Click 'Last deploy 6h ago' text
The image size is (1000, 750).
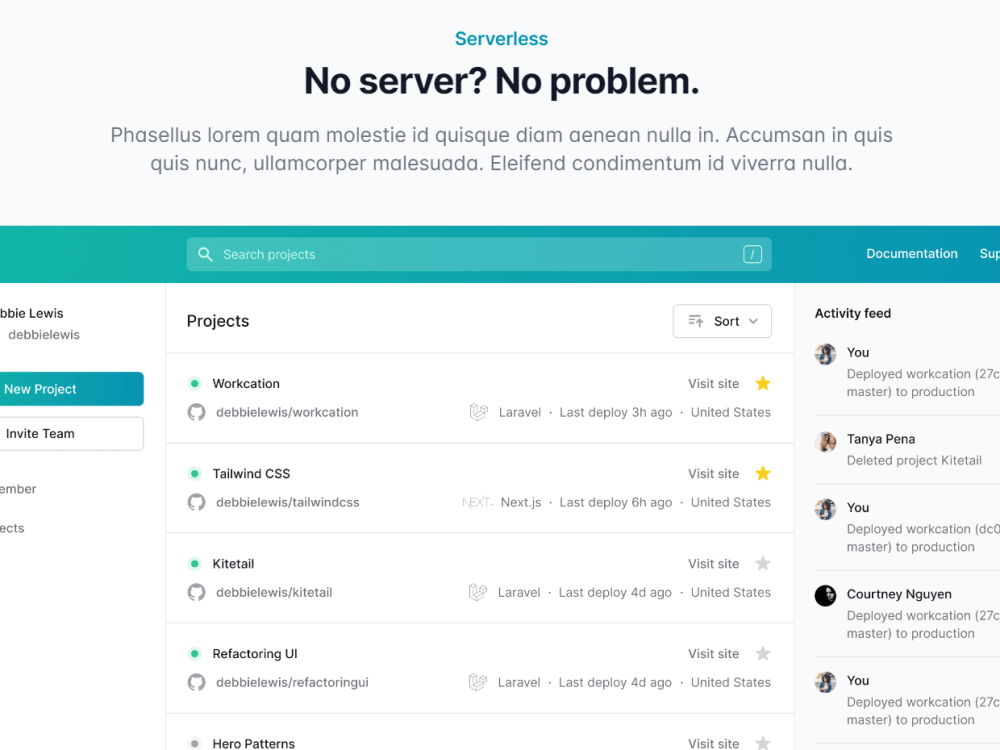[615, 502]
